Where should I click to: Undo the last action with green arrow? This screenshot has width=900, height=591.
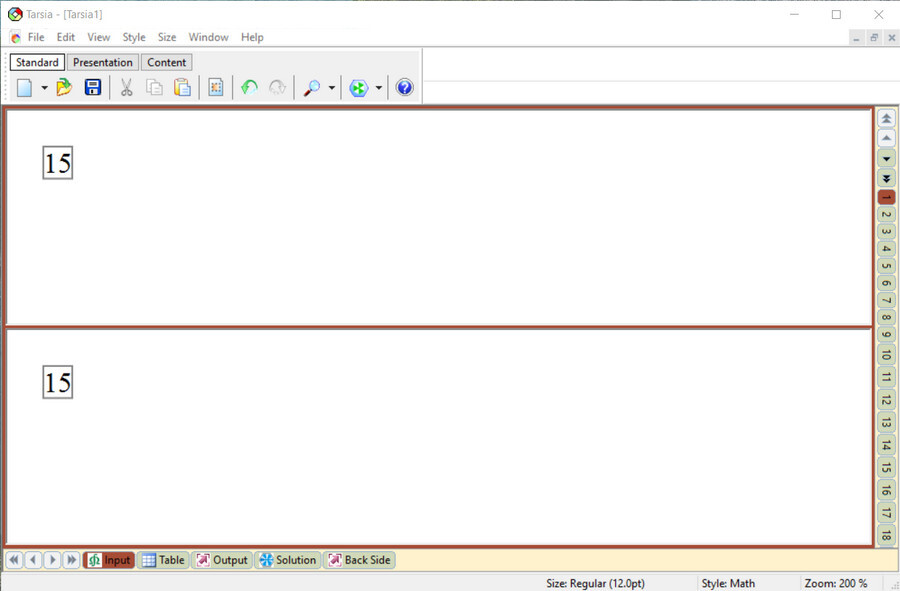[249, 88]
